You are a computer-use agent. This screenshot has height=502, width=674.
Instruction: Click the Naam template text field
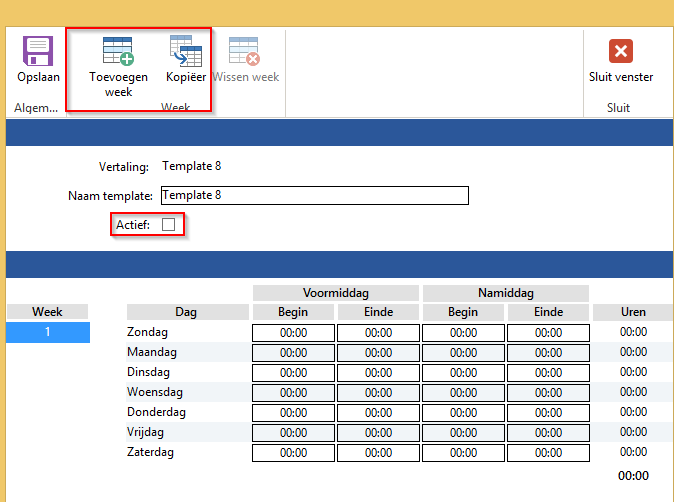[313, 195]
